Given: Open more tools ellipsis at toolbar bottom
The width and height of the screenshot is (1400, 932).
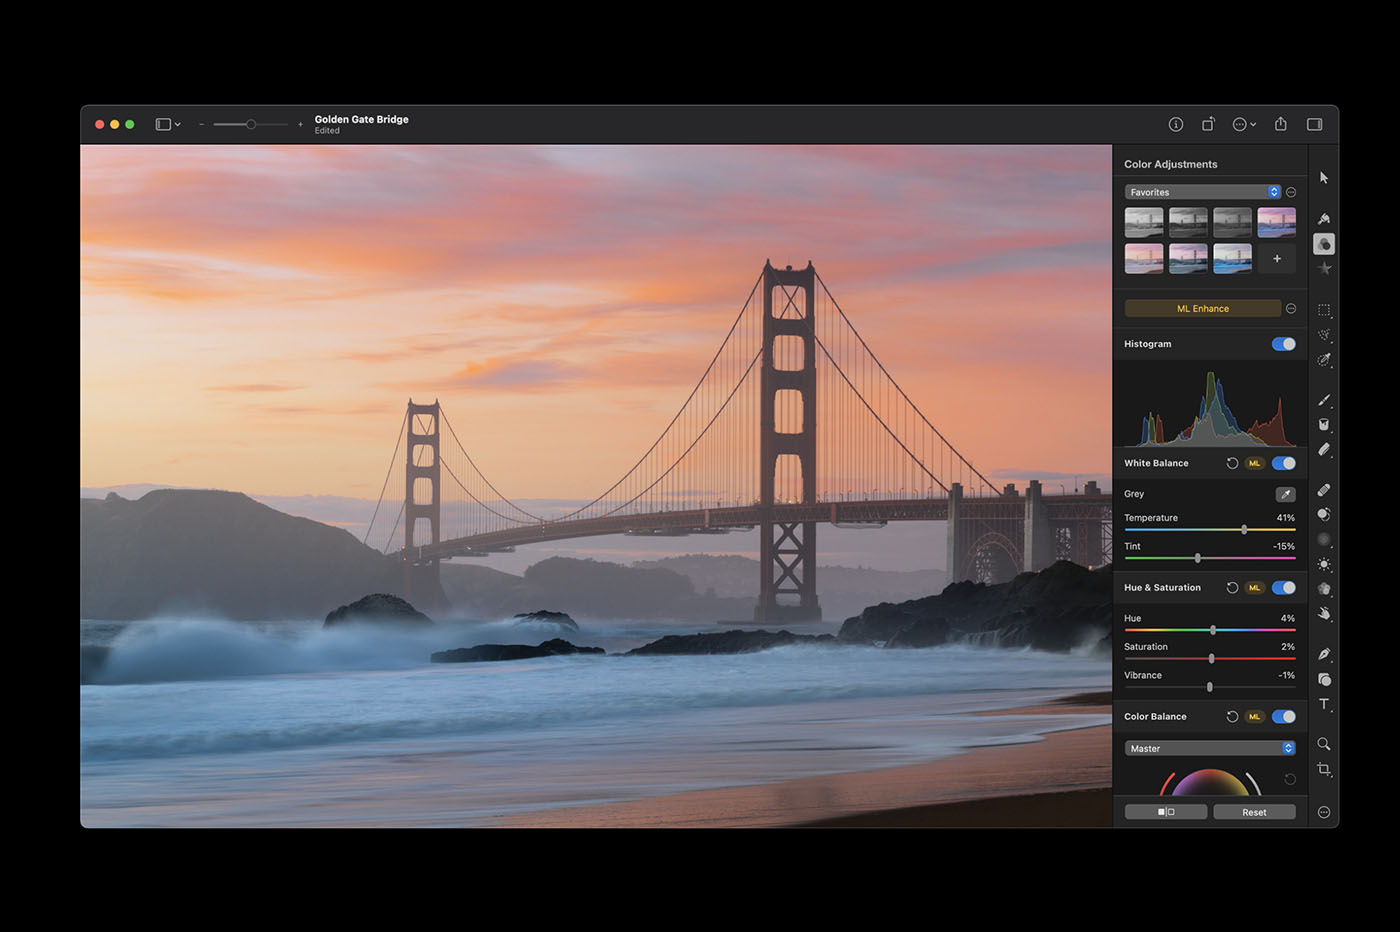Looking at the screenshot, I should click(x=1324, y=812).
